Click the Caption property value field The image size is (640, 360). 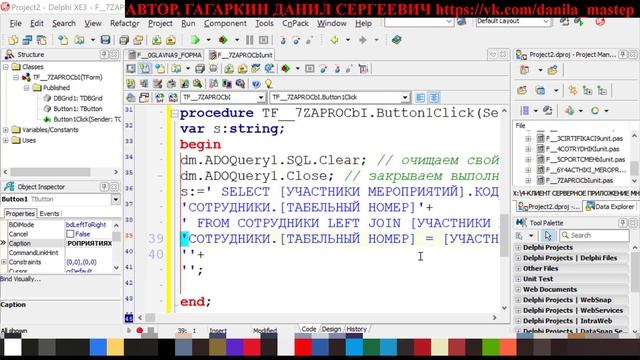click(89, 243)
